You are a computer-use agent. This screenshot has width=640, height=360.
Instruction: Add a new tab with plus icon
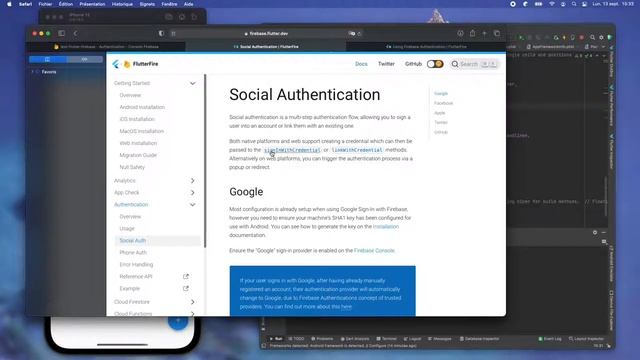tap(484, 33)
